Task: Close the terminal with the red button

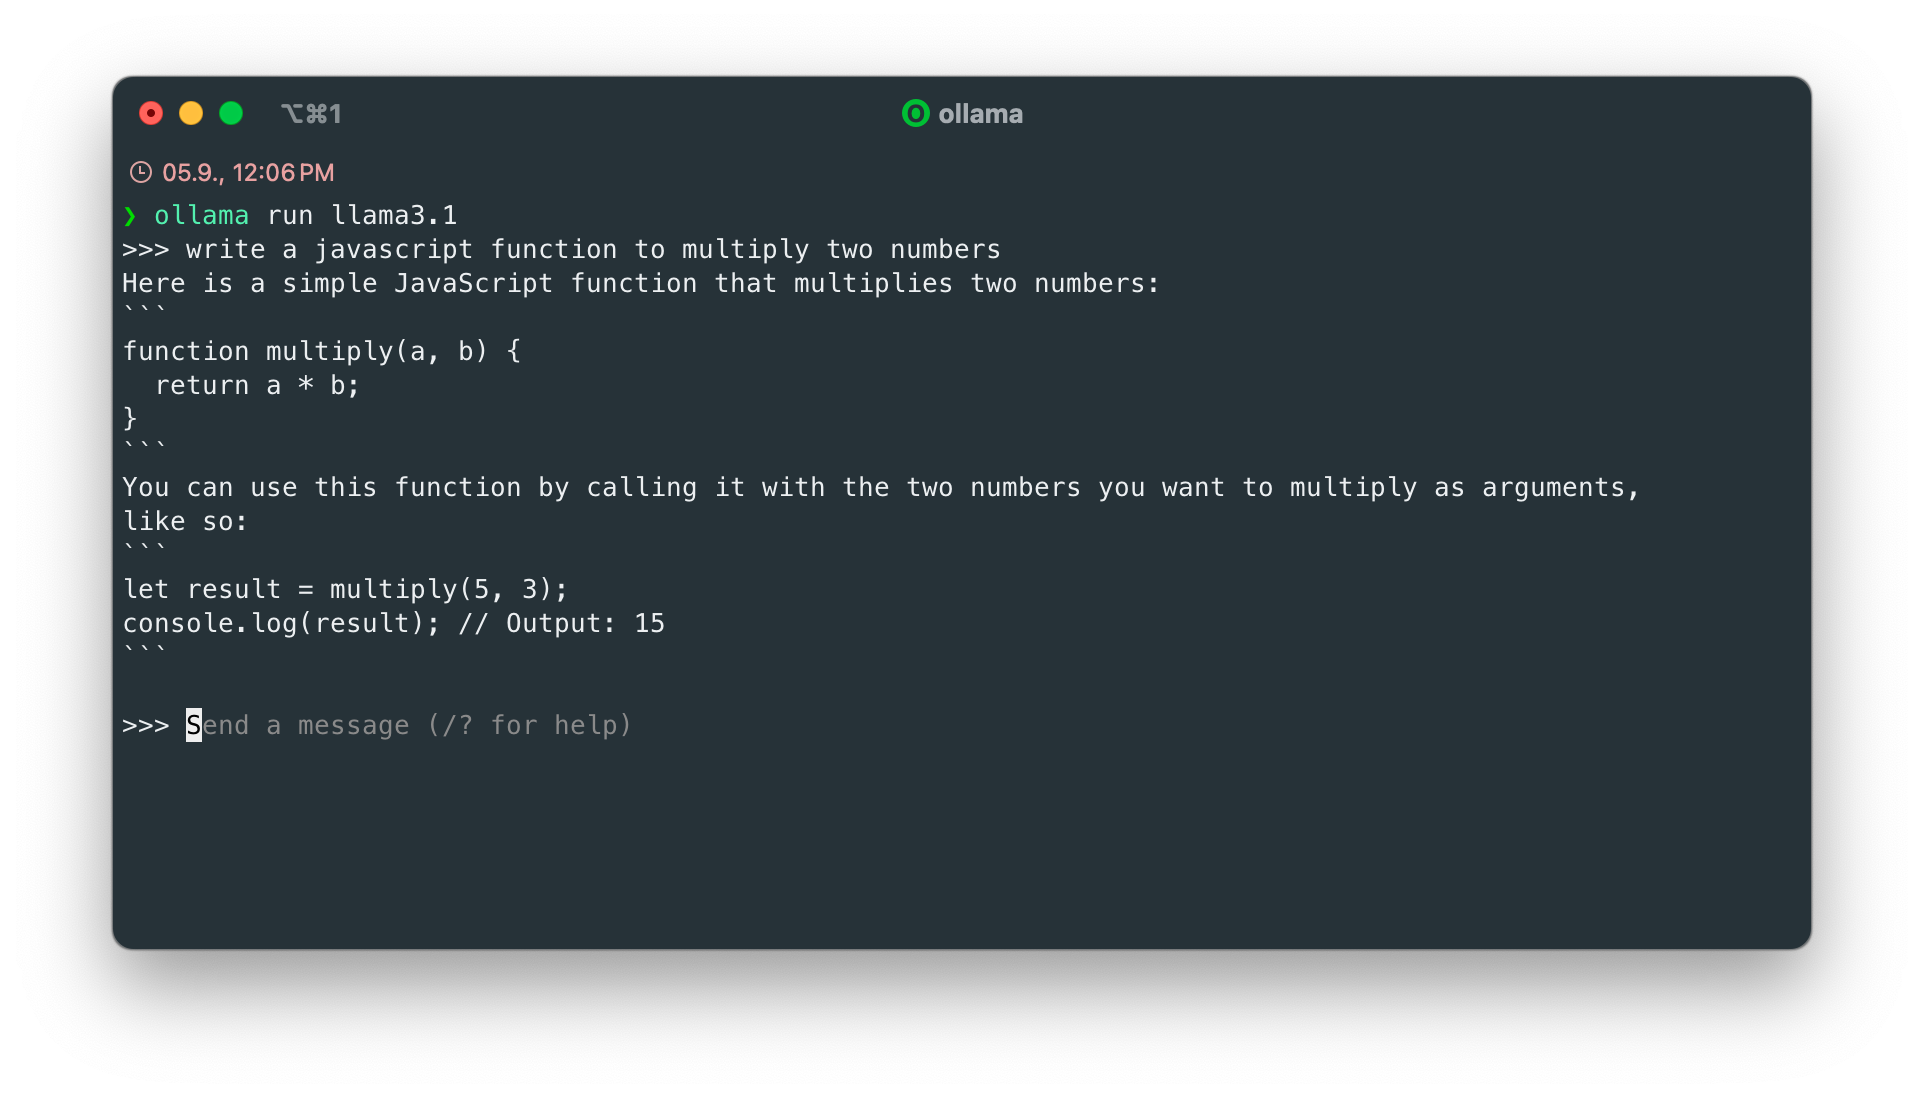Action: pos(151,113)
